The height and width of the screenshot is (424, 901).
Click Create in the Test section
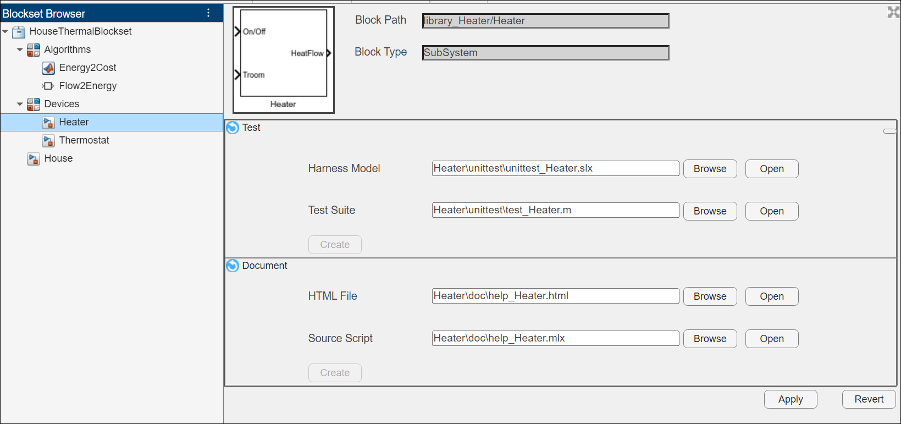click(335, 244)
